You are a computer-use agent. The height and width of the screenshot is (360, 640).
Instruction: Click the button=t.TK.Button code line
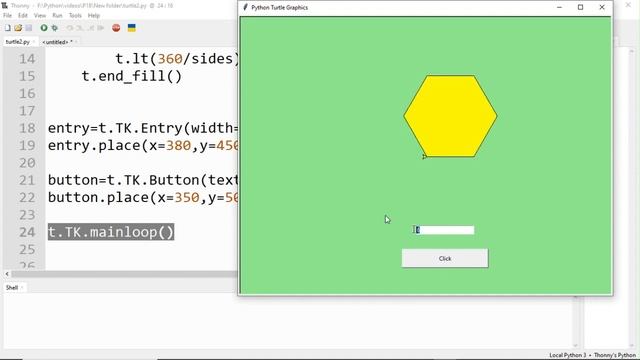pyautogui.click(x=142, y=180)
